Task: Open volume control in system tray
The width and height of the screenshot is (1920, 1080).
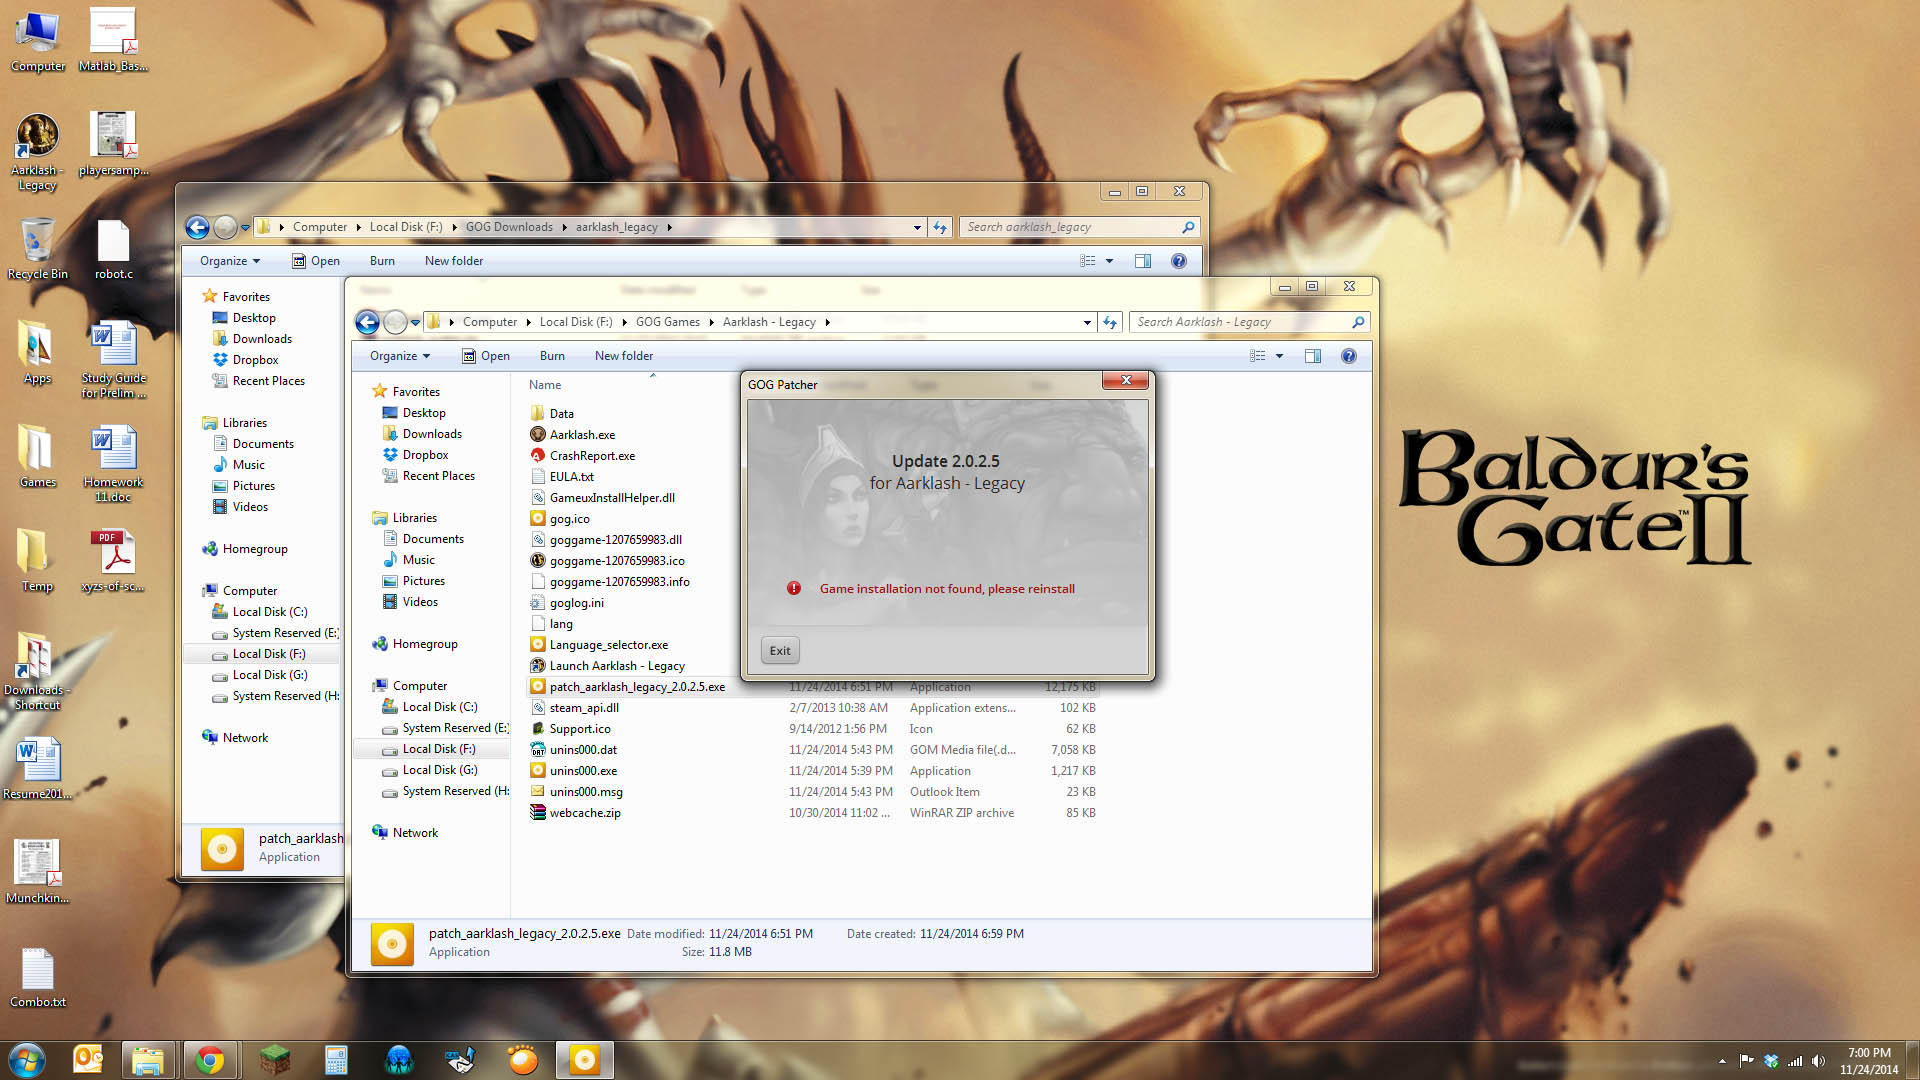Action: [1818, 1061]
